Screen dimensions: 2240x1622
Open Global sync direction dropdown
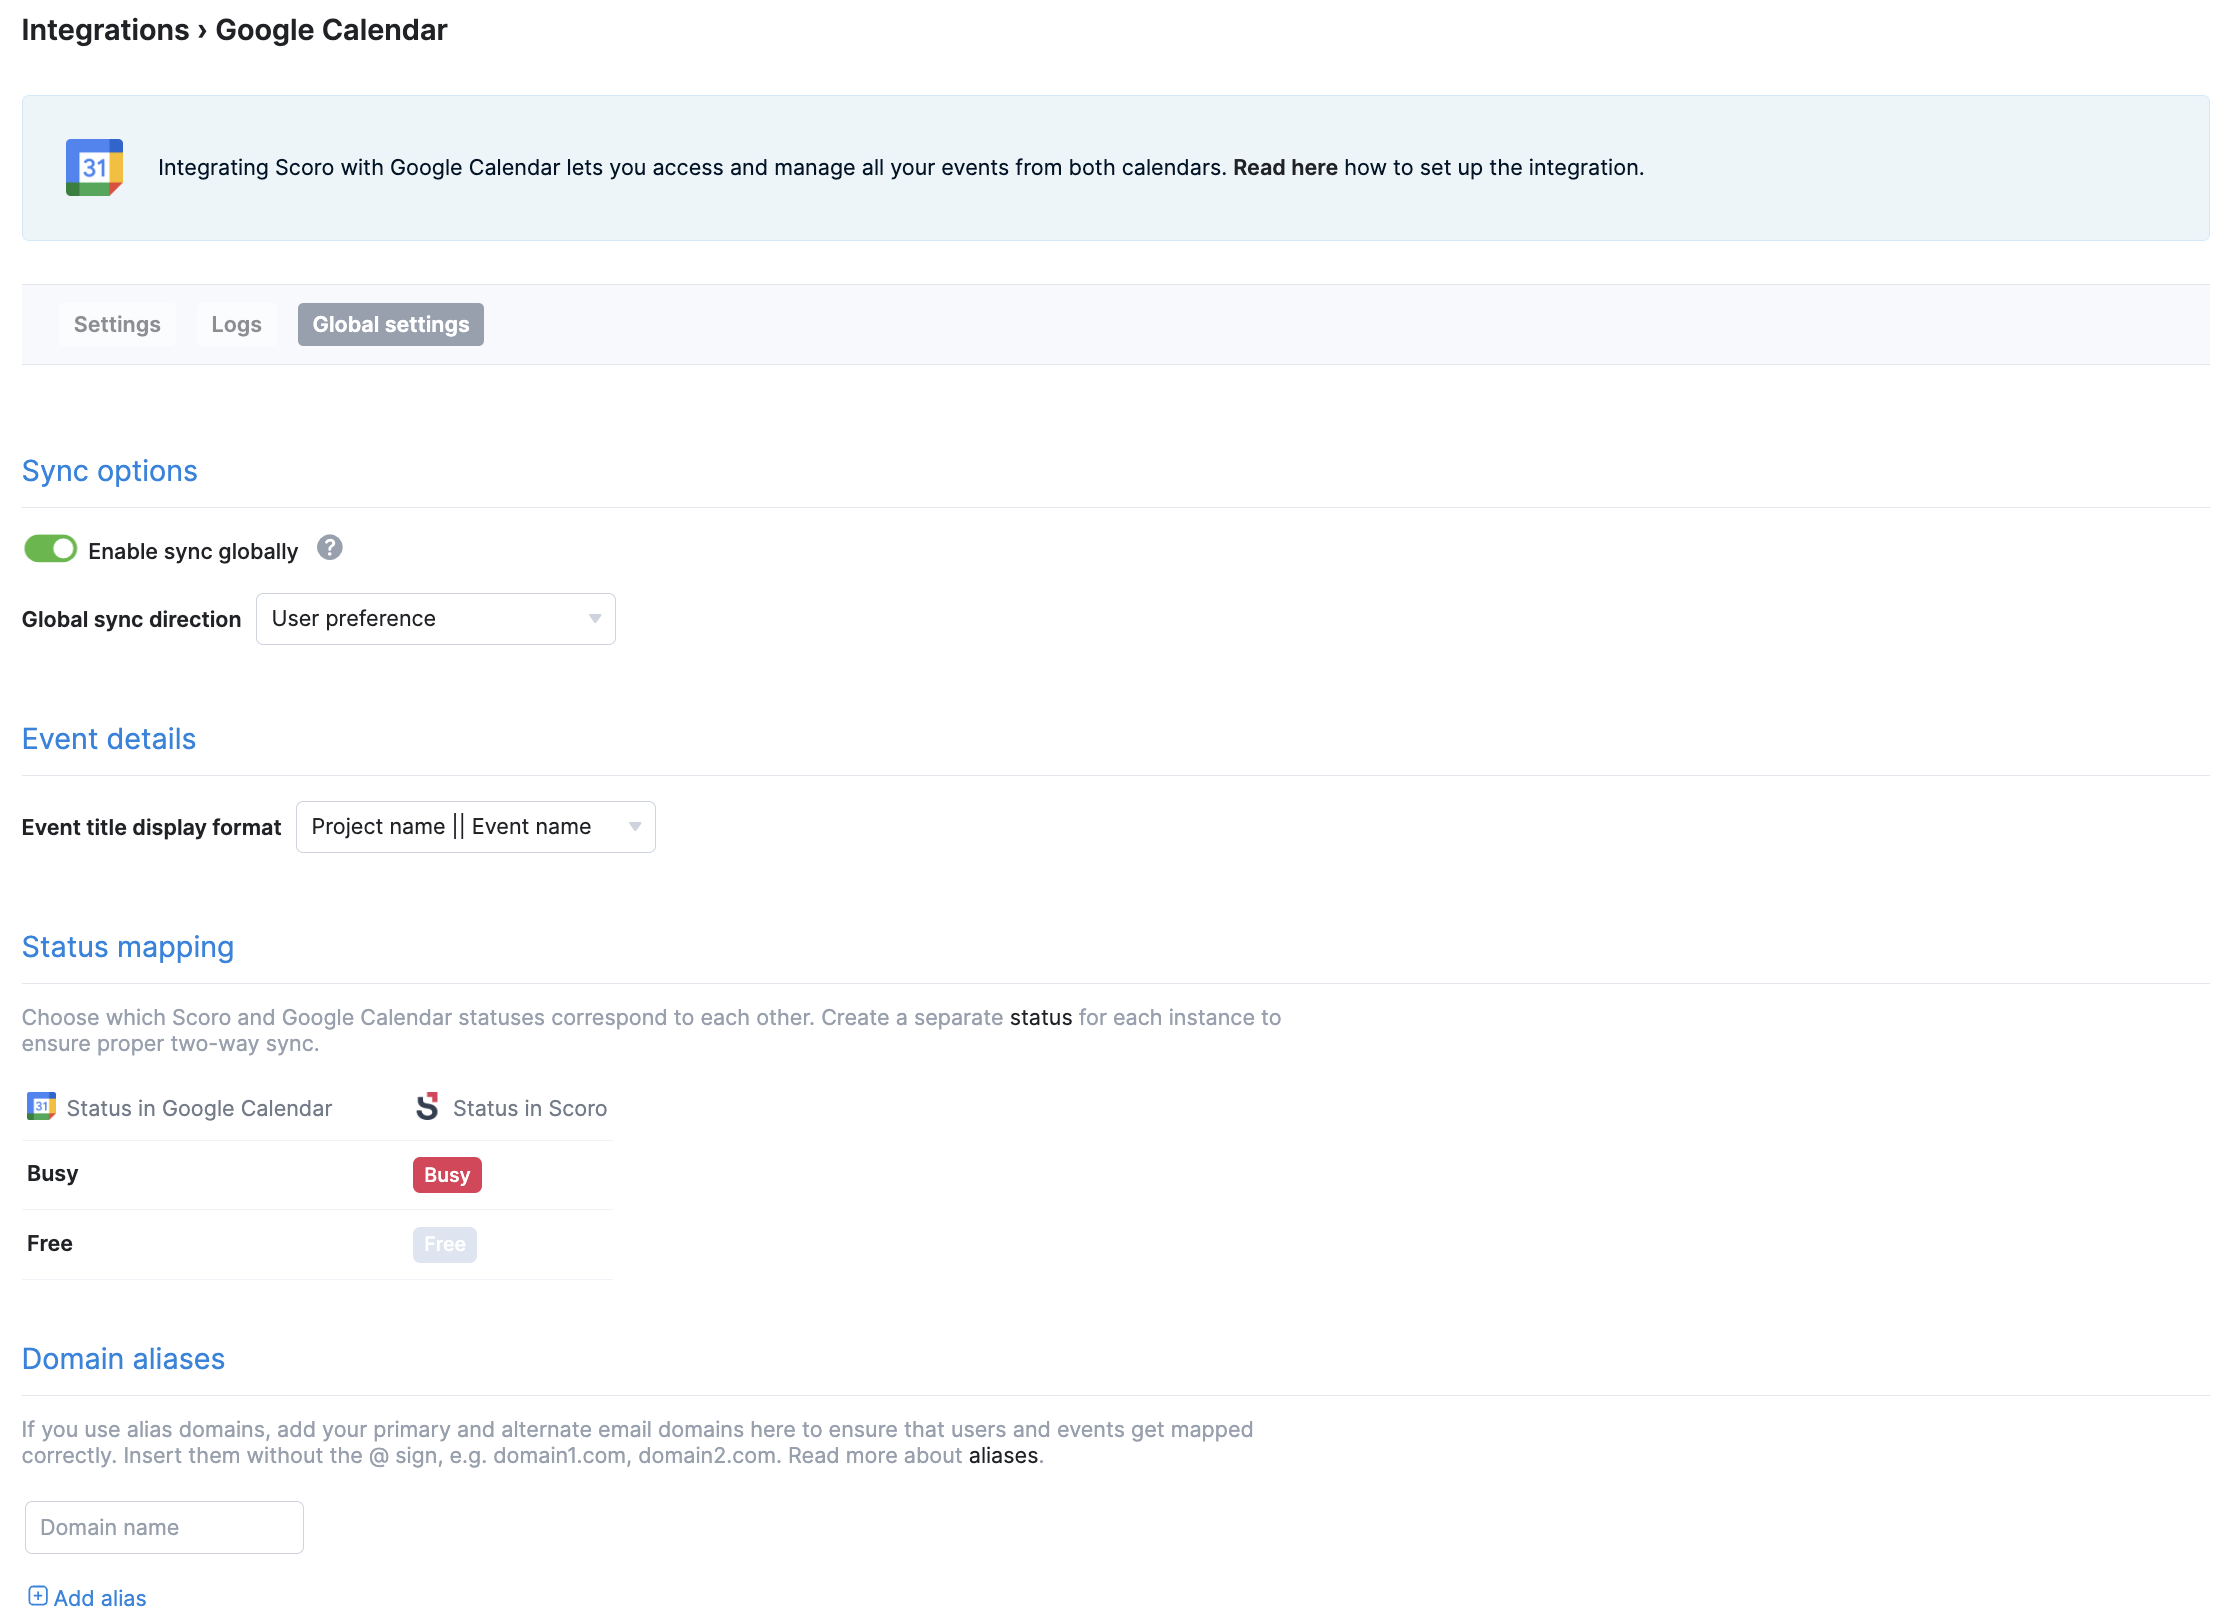[436, 619]
